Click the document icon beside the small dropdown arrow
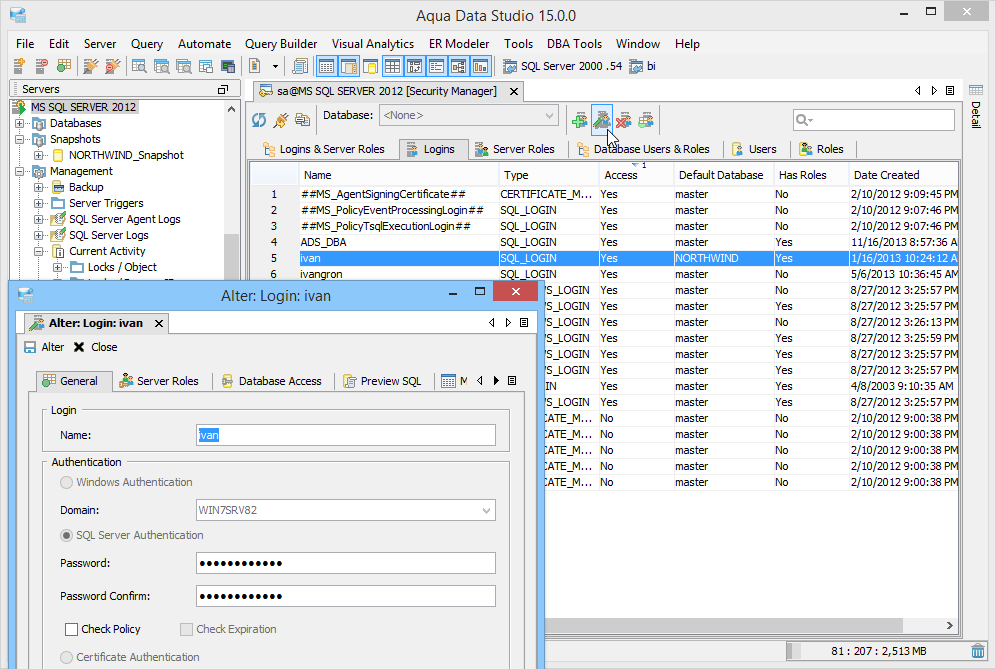Screen dimensions: 996x669 (255, 65)
